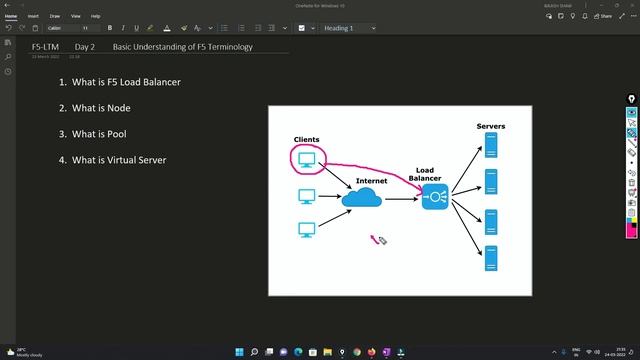Toggle the eye visibility tool in annotation toolbar
Image resolution: width=640 pixels, height=360 pixels.
(x=631, y=112)
